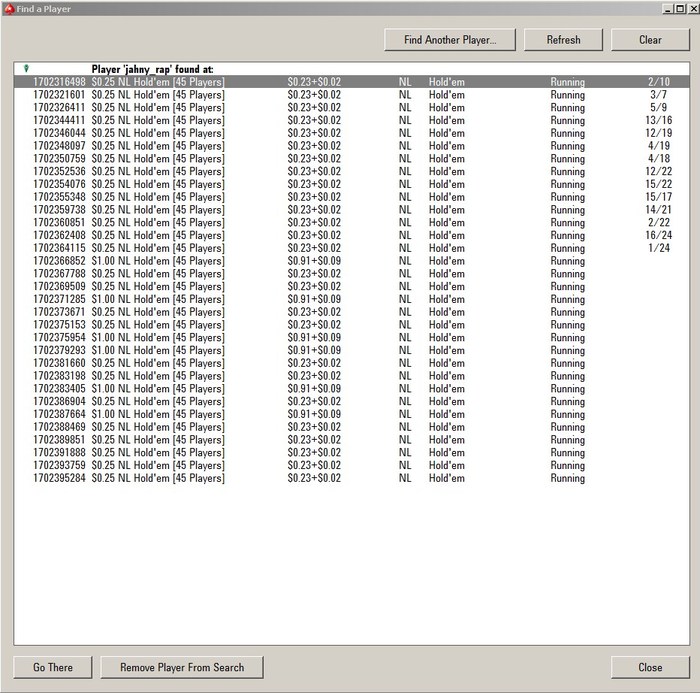
Task: Click the 13/16 position value
Action: (x=658, y=120)
